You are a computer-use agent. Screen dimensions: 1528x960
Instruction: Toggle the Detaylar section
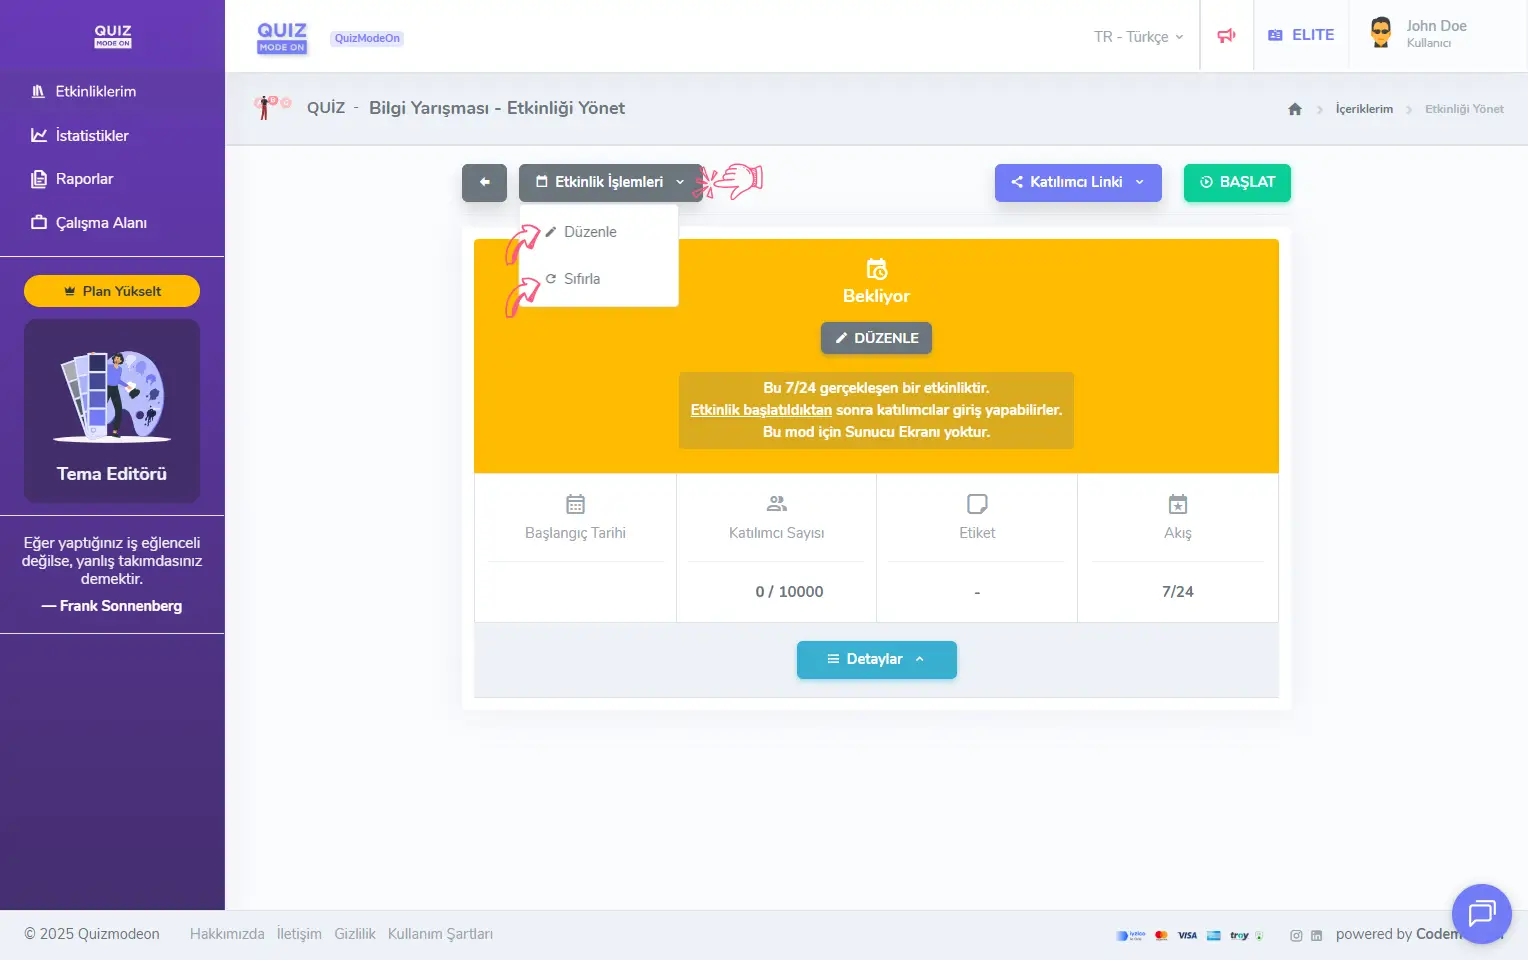pyautogui.click(x=876, y=659)
